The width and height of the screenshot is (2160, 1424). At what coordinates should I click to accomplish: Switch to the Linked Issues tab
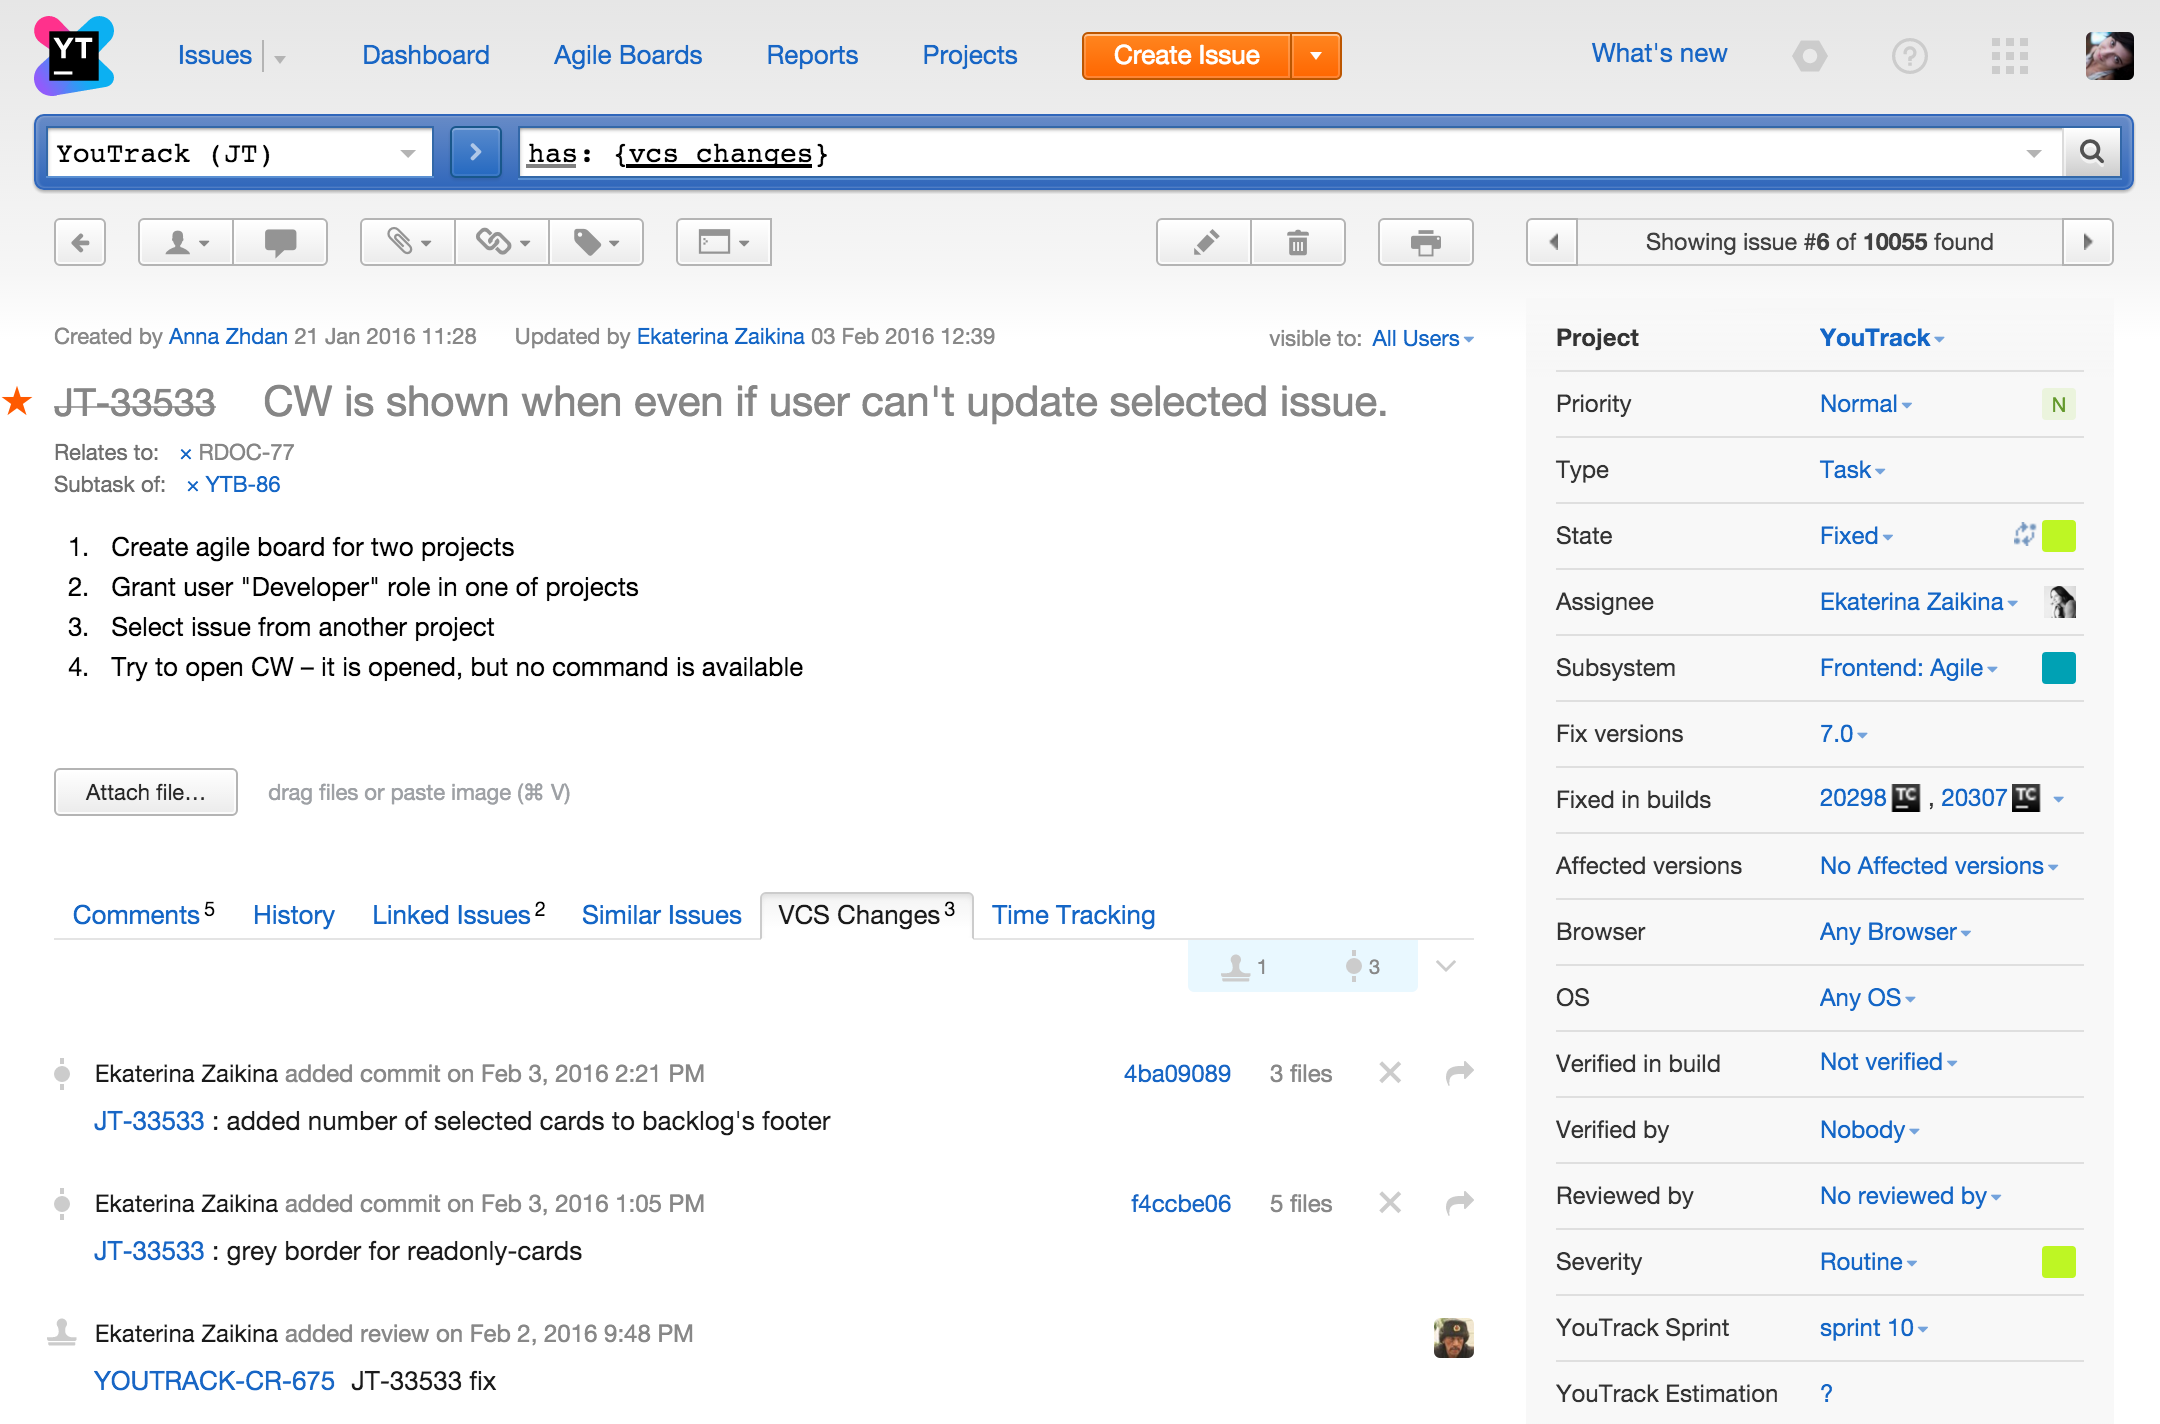(458, 914)
